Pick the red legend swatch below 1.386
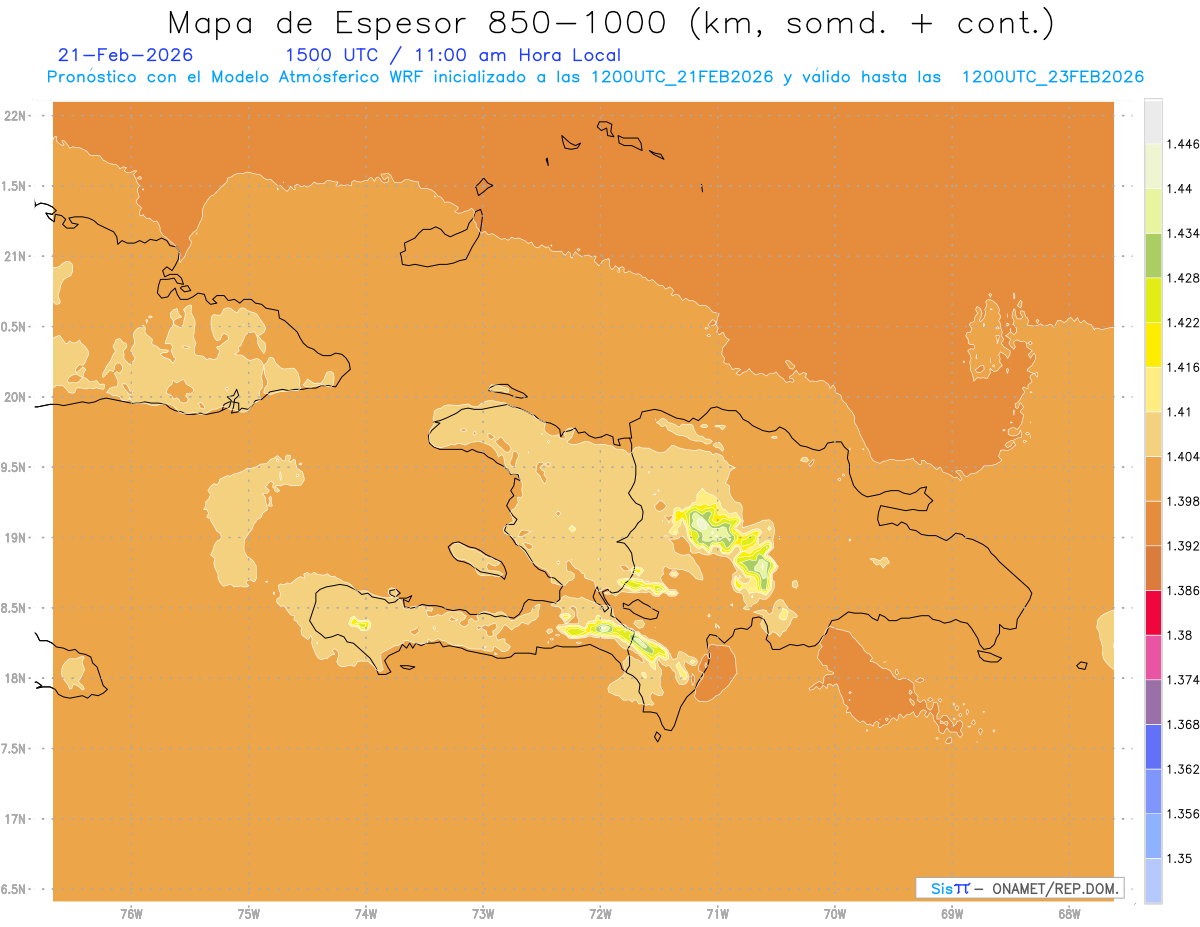1200x927 pixels. 1153,612
